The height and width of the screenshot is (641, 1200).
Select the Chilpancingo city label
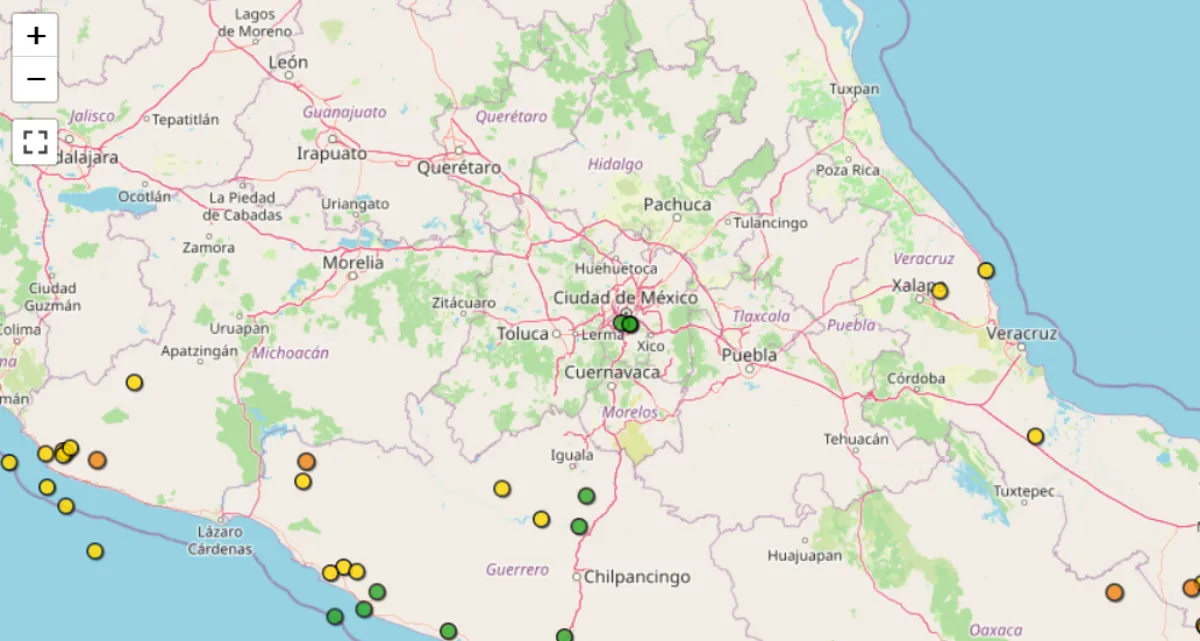(637, 577)
